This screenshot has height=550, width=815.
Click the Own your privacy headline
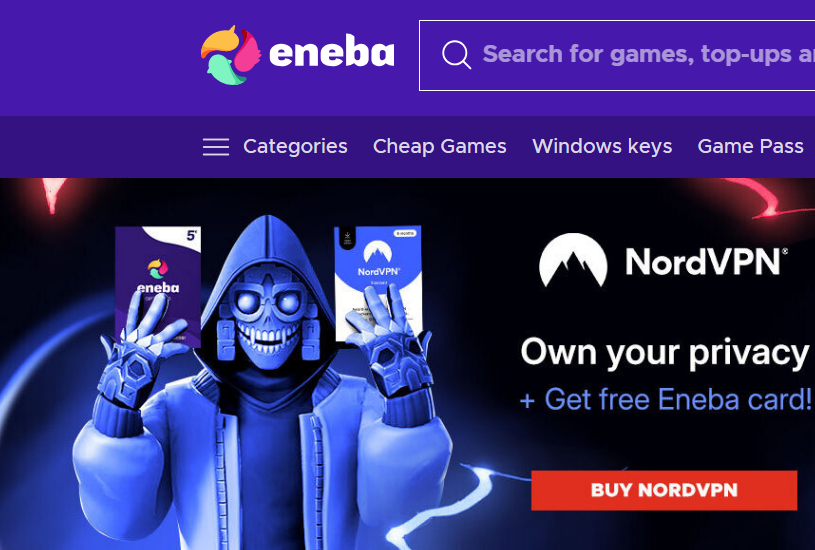pyautogui.click(x=665, y=353)
